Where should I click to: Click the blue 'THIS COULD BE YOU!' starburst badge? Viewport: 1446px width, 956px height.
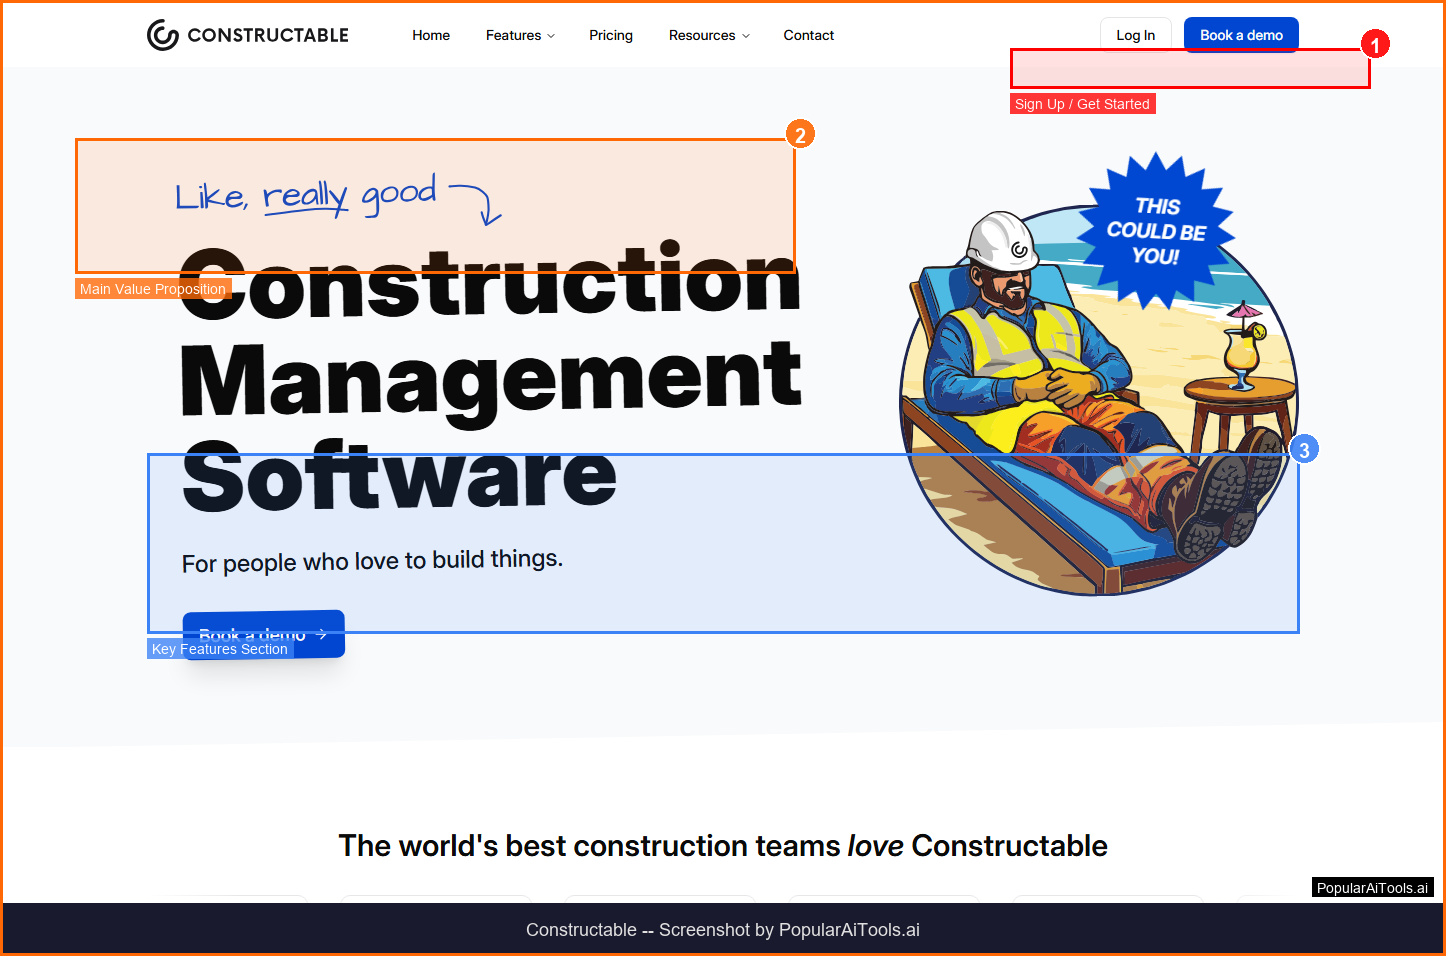[1156, 231]
